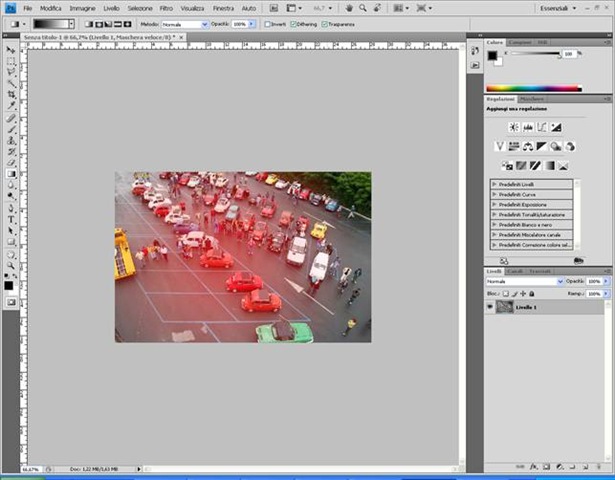Switch to the Maschere tab
The image size is (615, 480).
point(531,99)
